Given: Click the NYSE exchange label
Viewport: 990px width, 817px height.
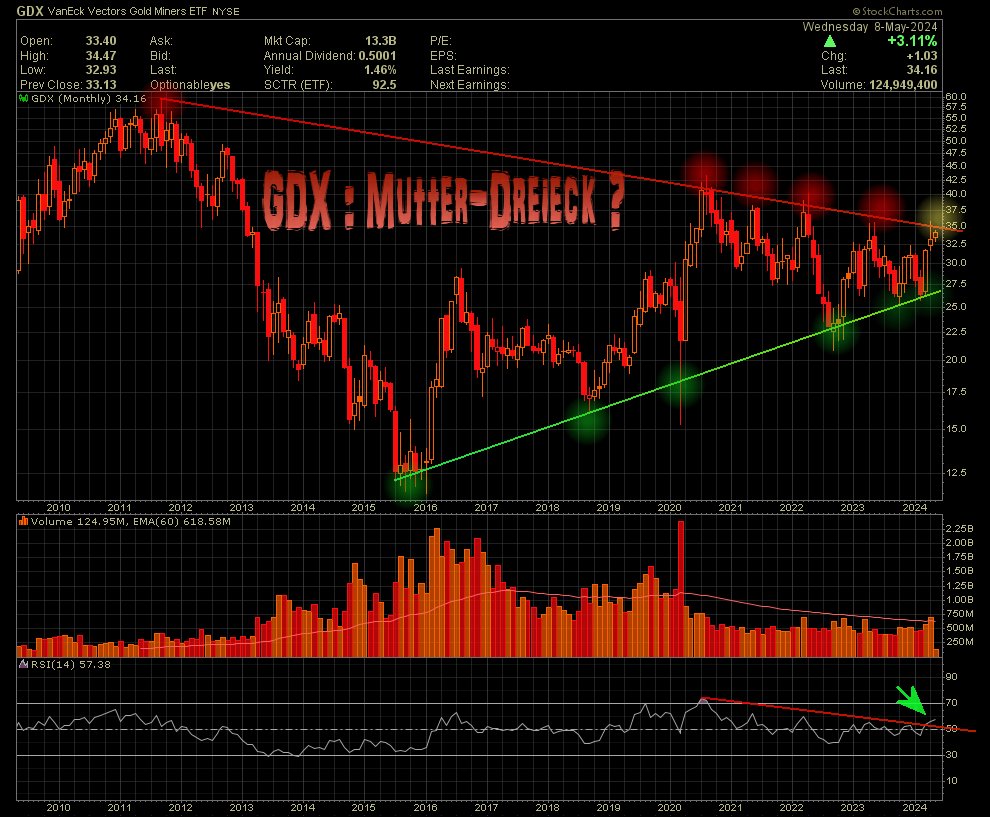Looking at the screenshot, I should point(226,11).
